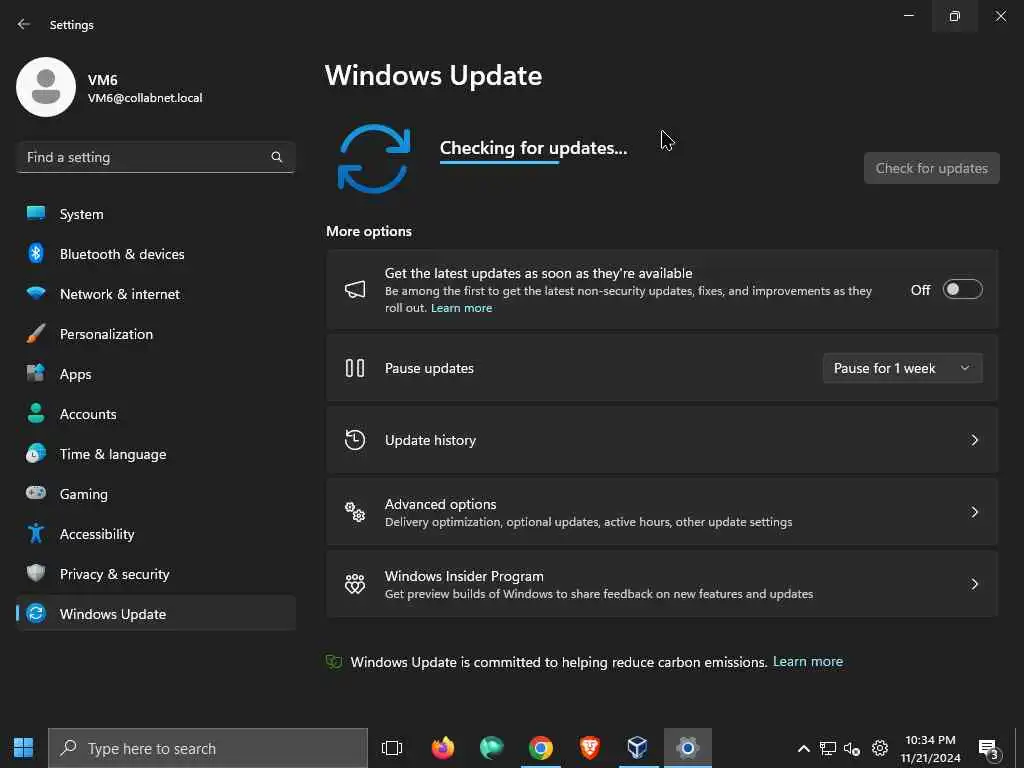This screenshot has width=1024, height=768.
Task: Toggle get latest updates switch on
Action: 963,289
